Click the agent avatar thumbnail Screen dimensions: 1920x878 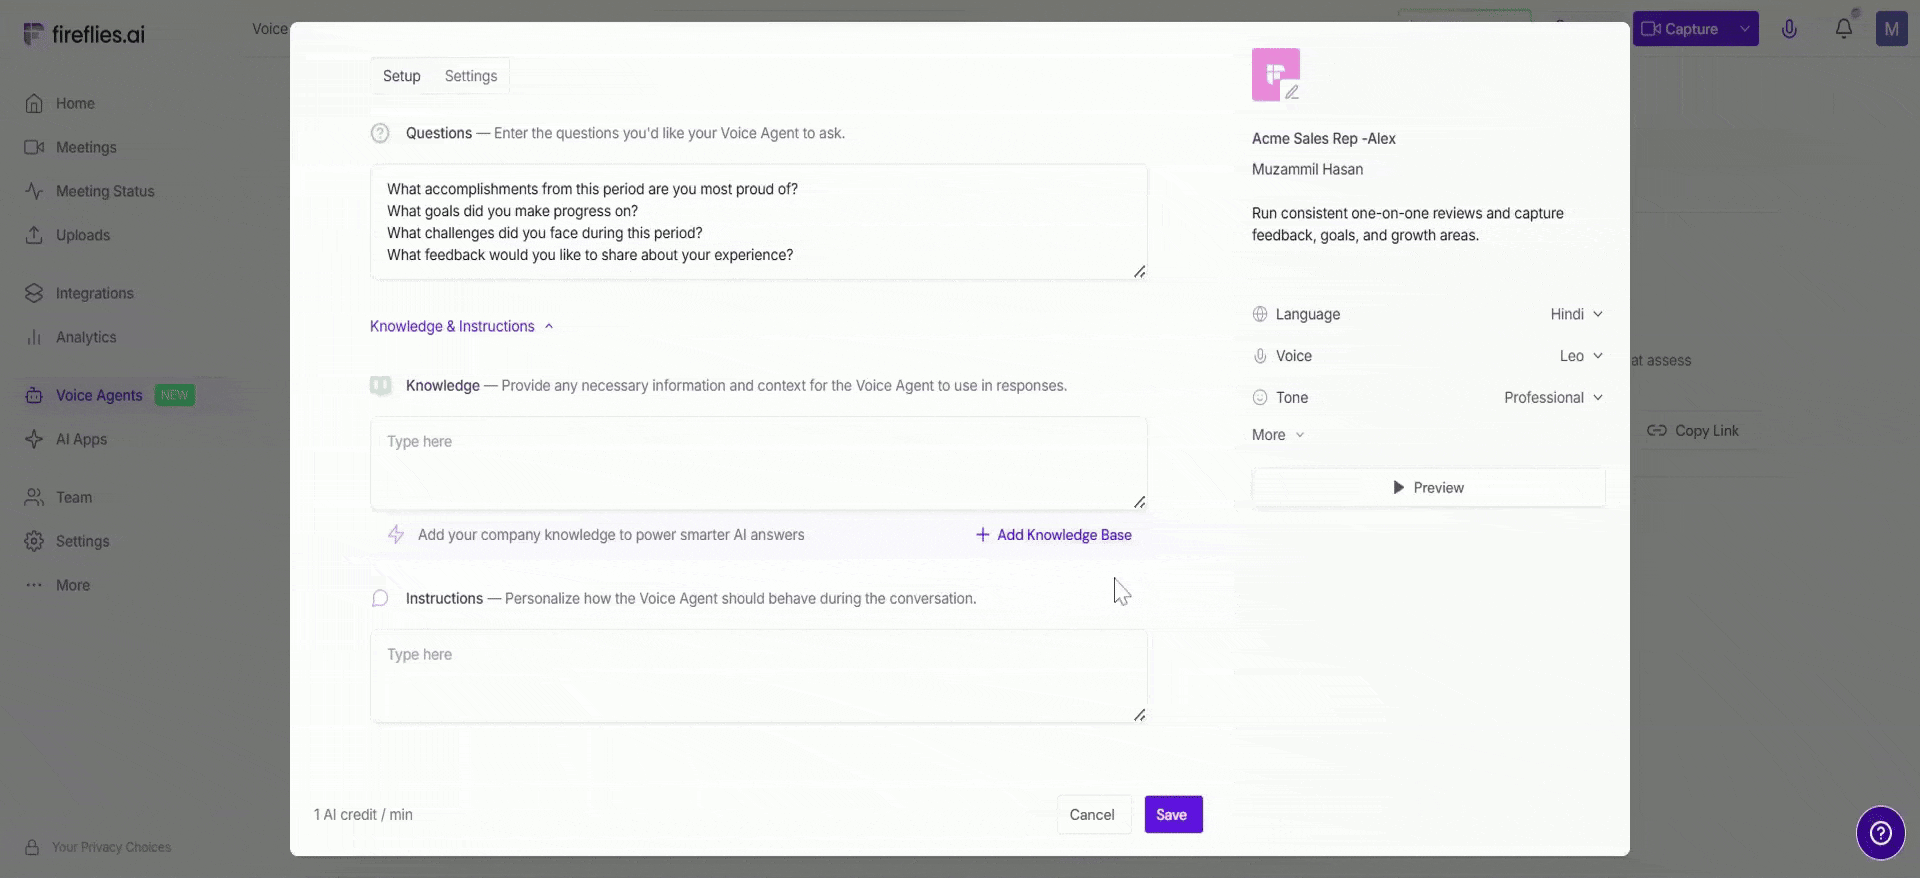pyautogui.click(x=1276, y=74)
